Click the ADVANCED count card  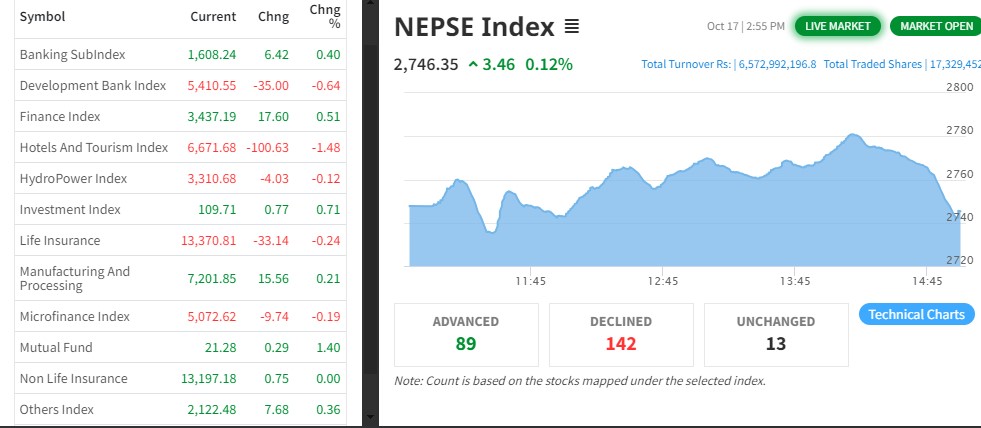466,334
